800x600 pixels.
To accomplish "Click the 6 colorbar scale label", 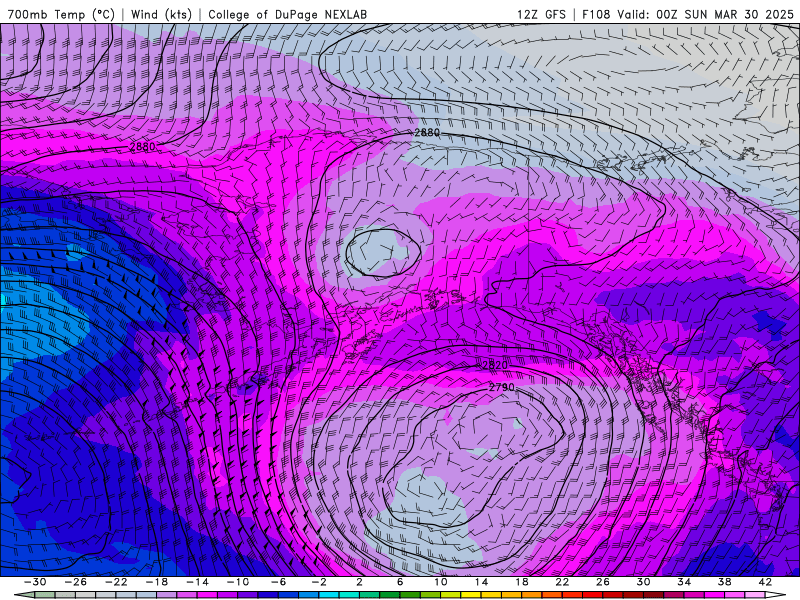I will click(400, 582).
